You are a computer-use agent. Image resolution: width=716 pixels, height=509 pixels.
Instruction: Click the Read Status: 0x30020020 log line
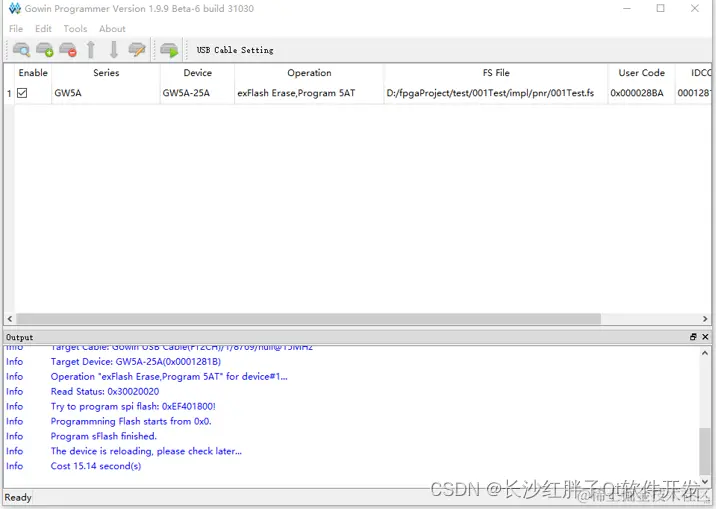tap(105, 391)
